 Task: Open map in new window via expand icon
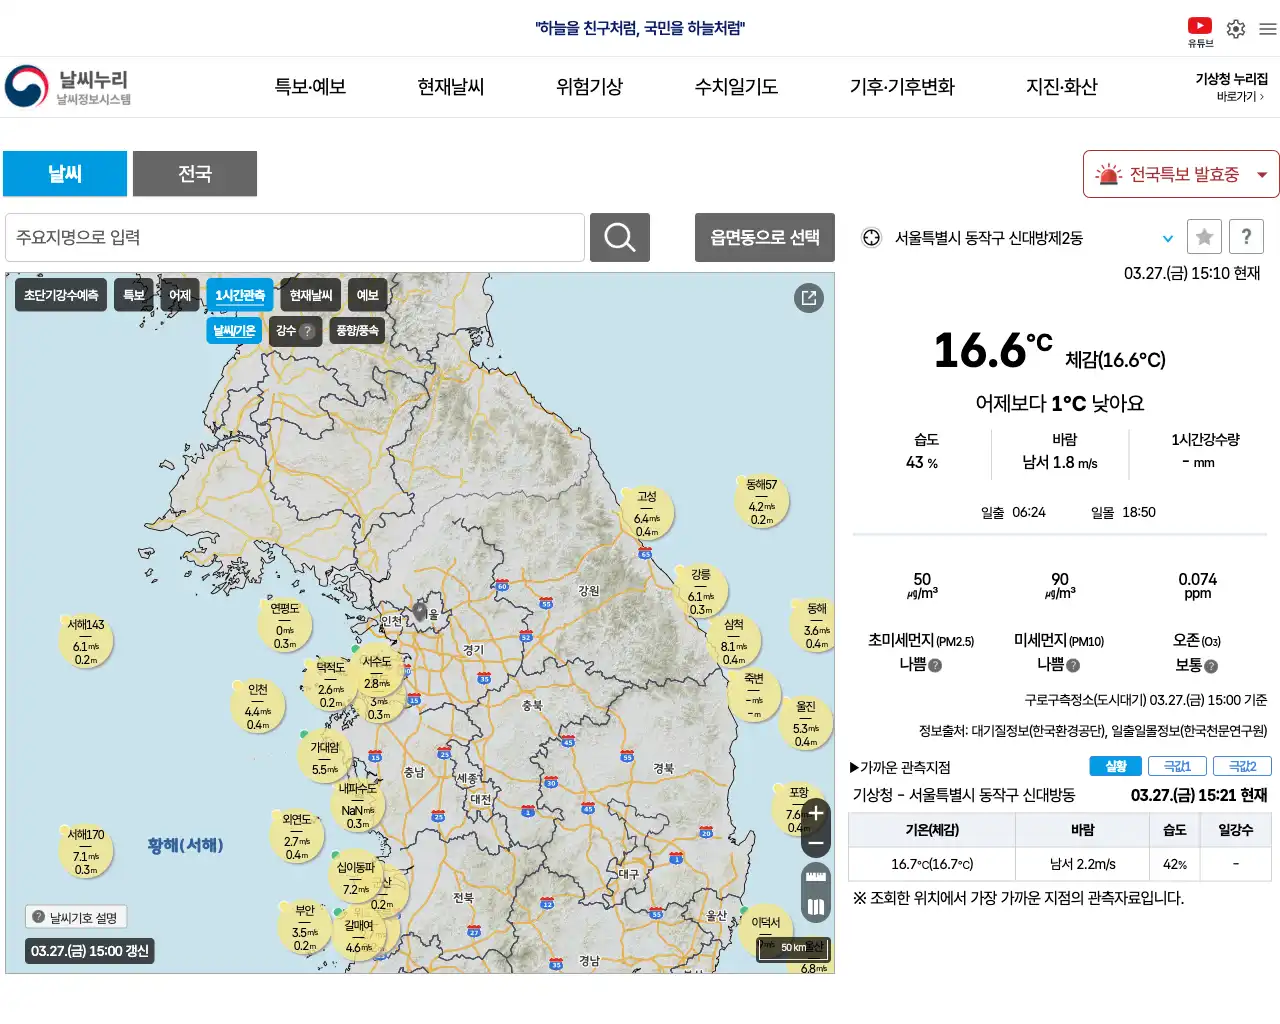point(808,297)
